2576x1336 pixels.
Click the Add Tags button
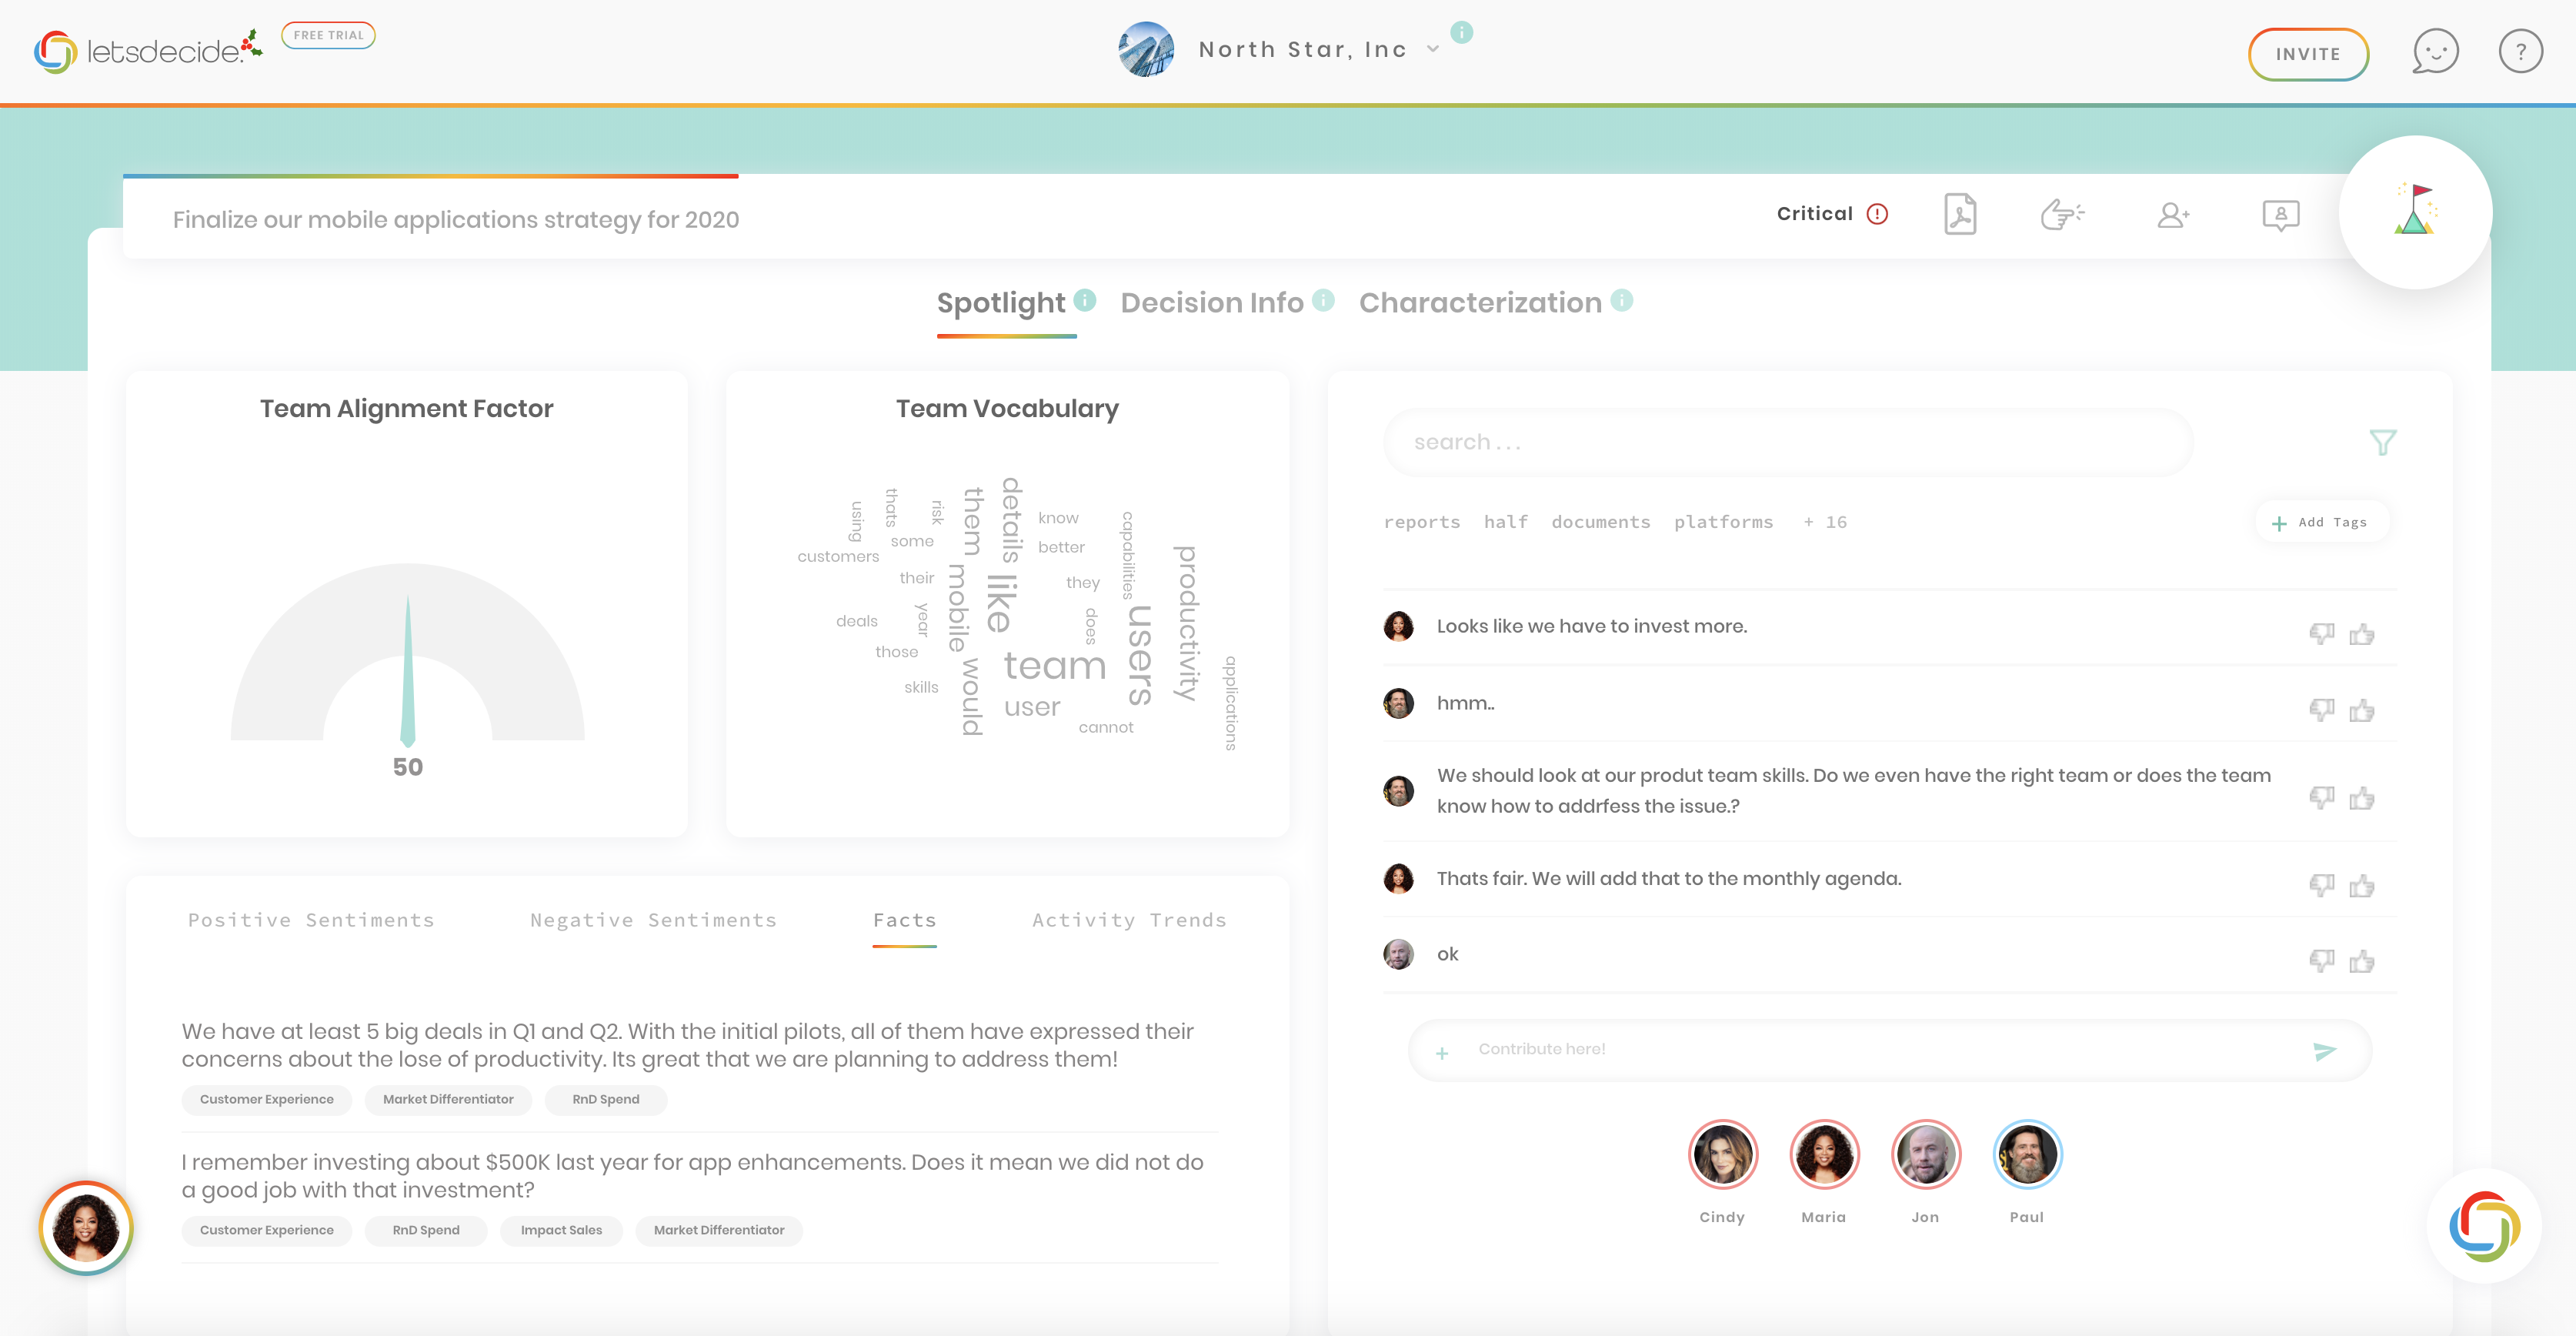point(2322,522)
